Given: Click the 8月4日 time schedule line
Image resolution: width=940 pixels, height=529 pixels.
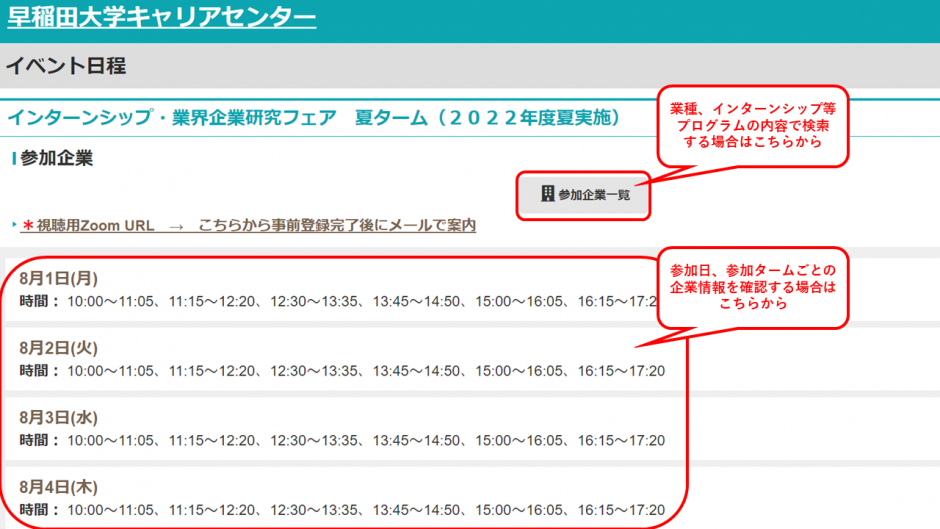Looking at the screenshot, I should point(342,510).
